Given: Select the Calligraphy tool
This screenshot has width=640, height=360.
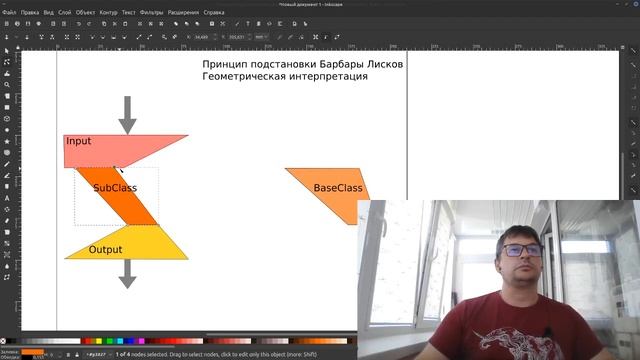Looking at the screenshot, I should 7,187.
